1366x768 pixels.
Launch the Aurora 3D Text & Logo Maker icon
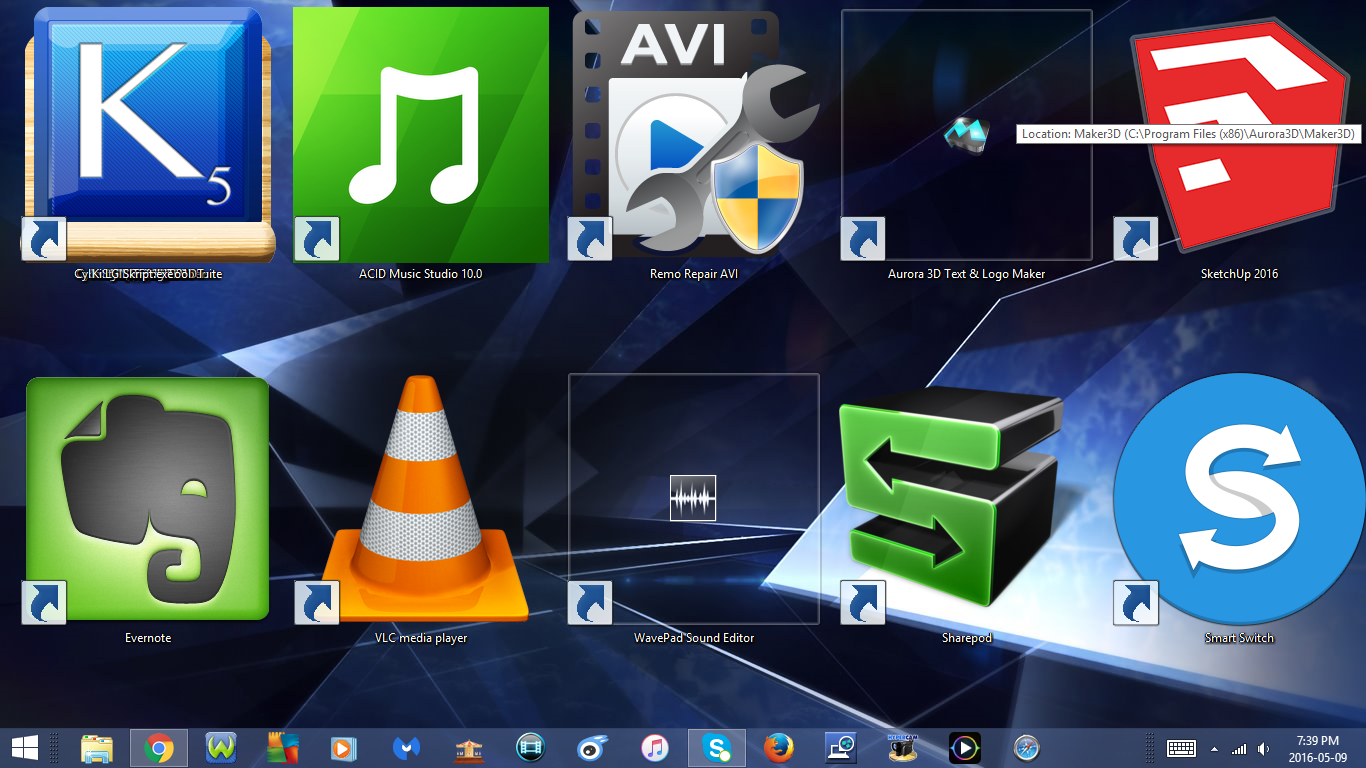coord(967,133)
